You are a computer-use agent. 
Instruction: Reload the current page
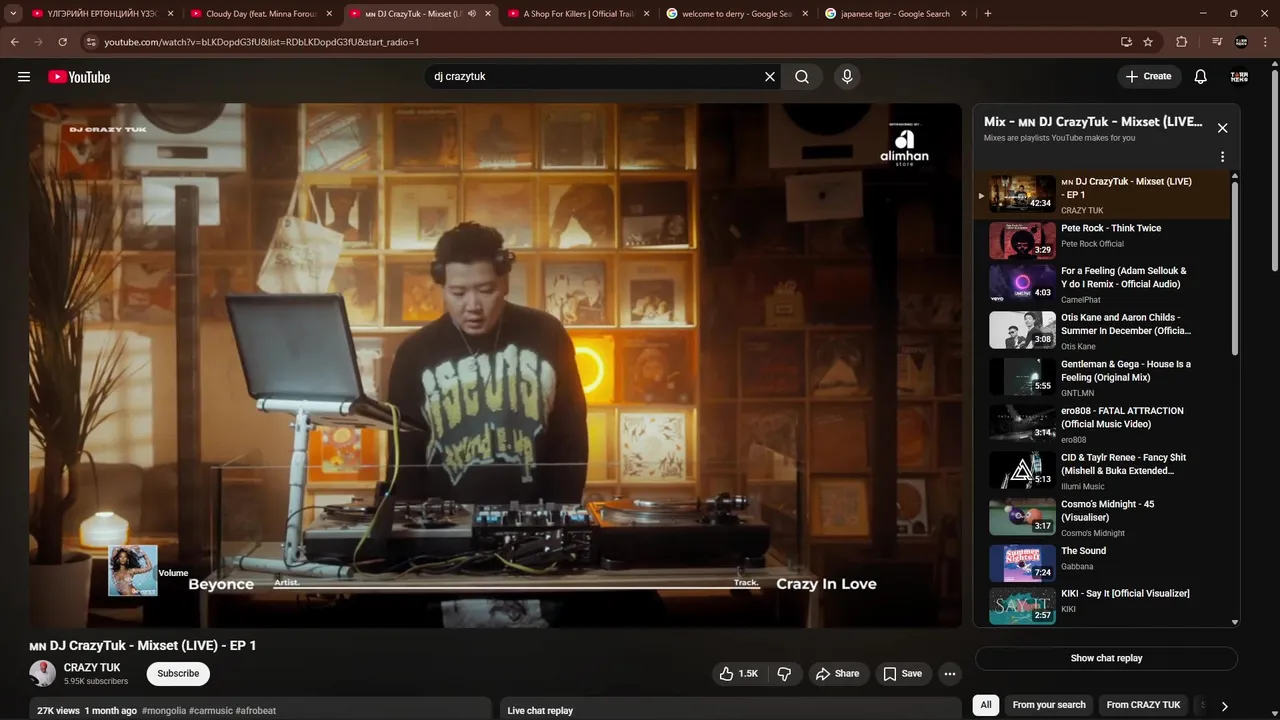tap(63, 42)
